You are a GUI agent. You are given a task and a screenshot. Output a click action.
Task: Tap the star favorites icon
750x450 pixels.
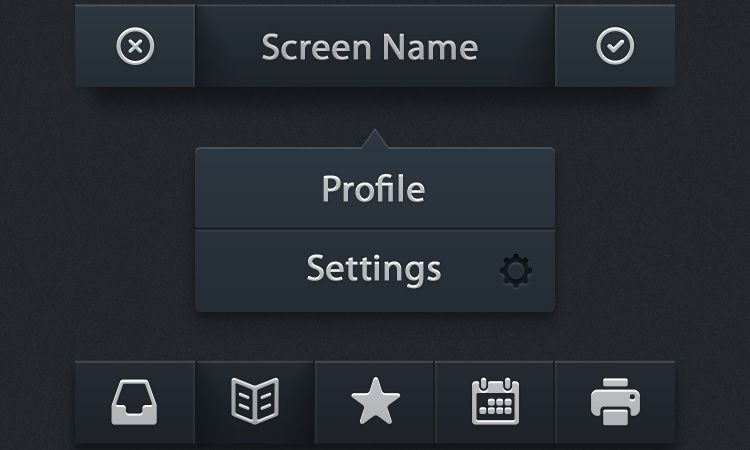pyautogui.click(x=375, y=401)
